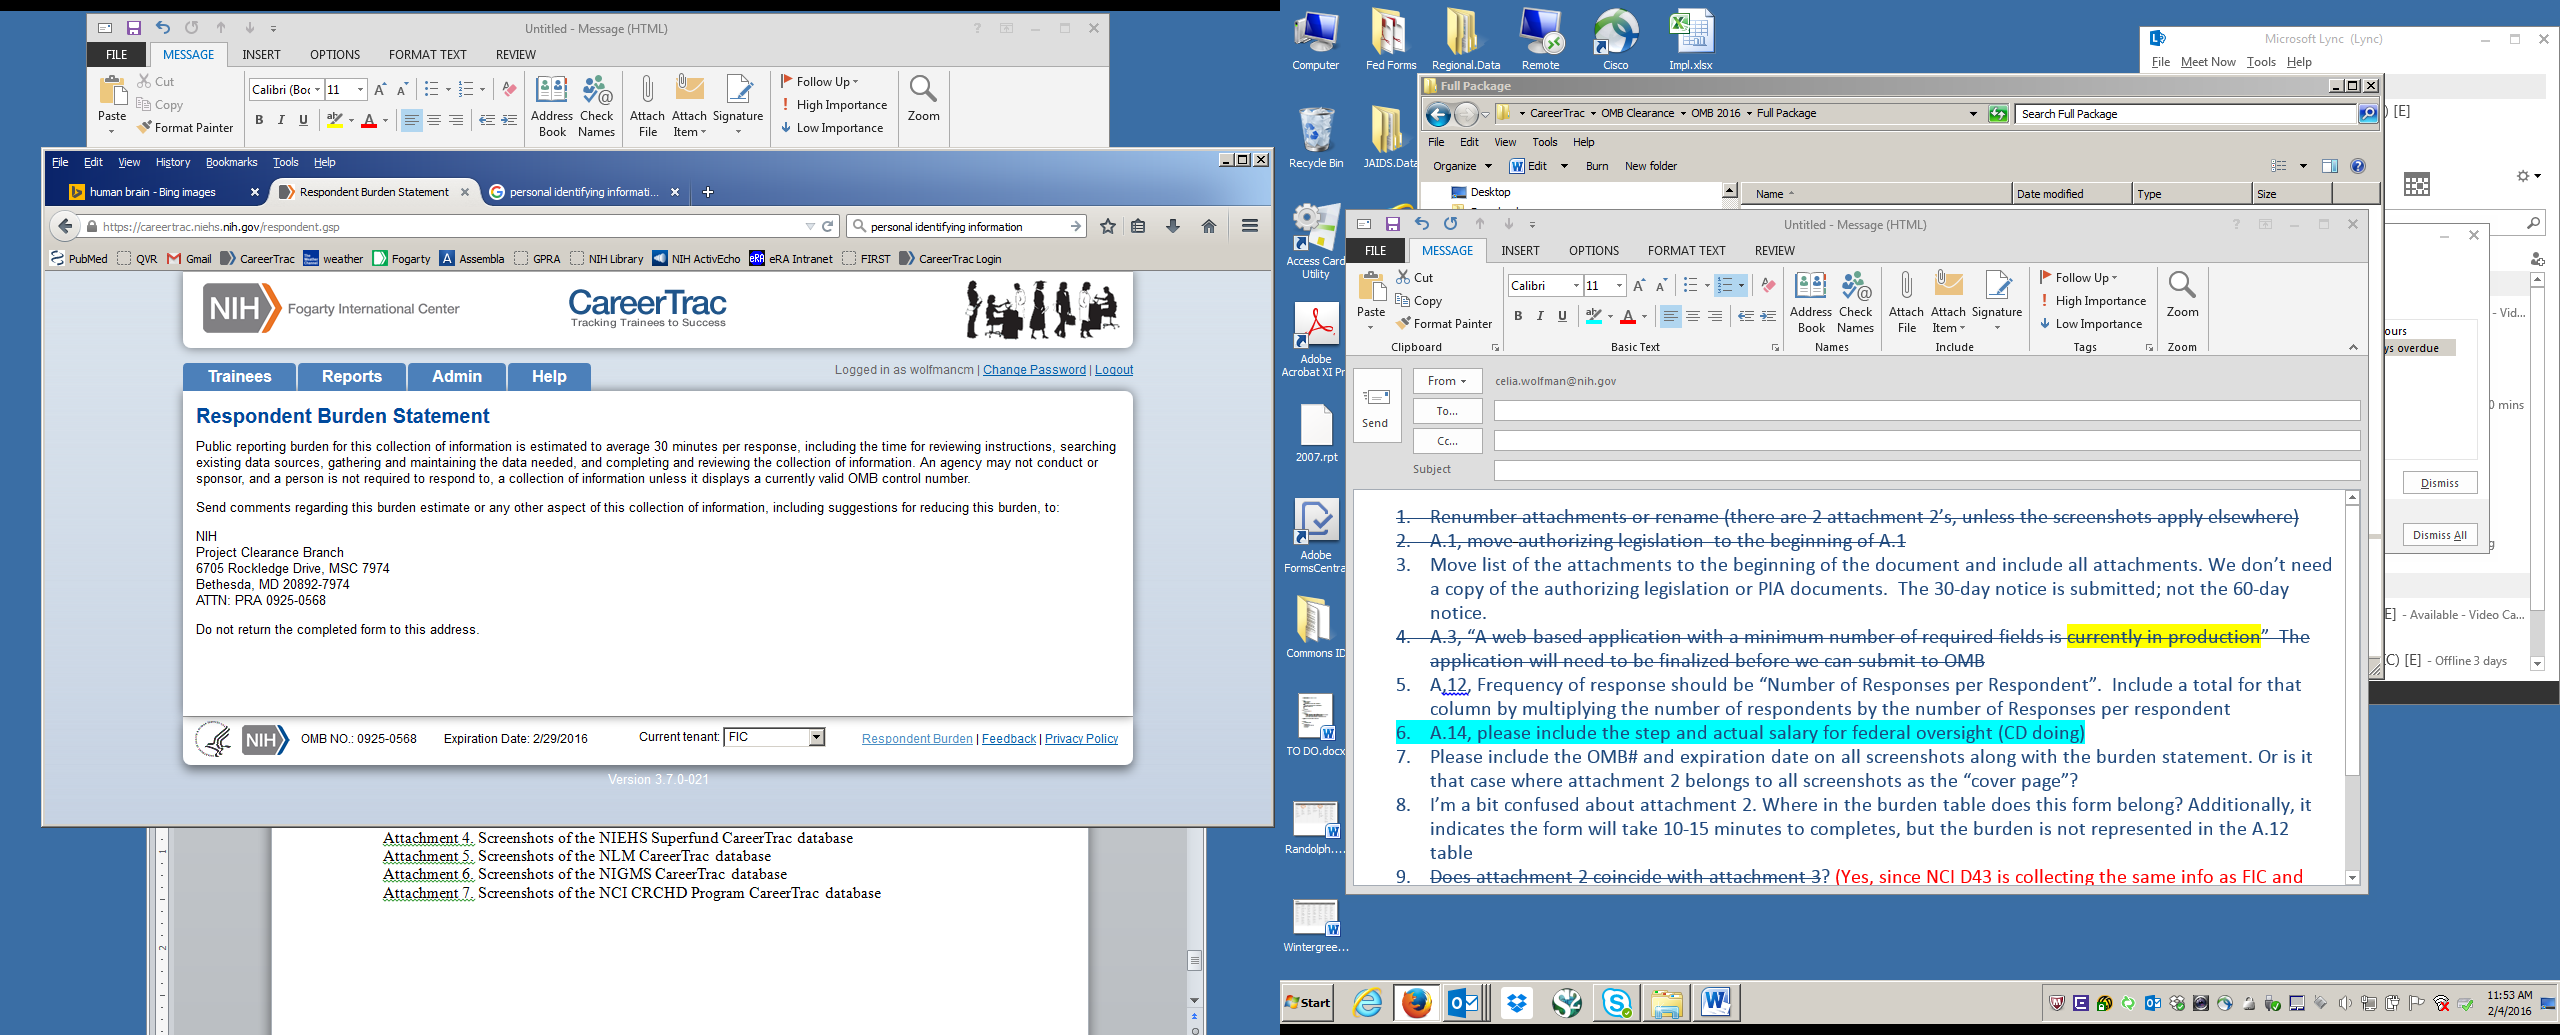Image resolution: width=2560 pixels, height=1035 pixels.
Task: Click the Firefox home page icon
Action: coord(1209,227)
